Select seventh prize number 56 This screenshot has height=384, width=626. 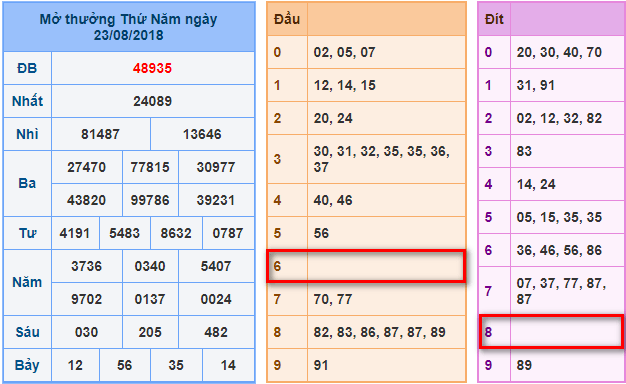tap(125, 365)
